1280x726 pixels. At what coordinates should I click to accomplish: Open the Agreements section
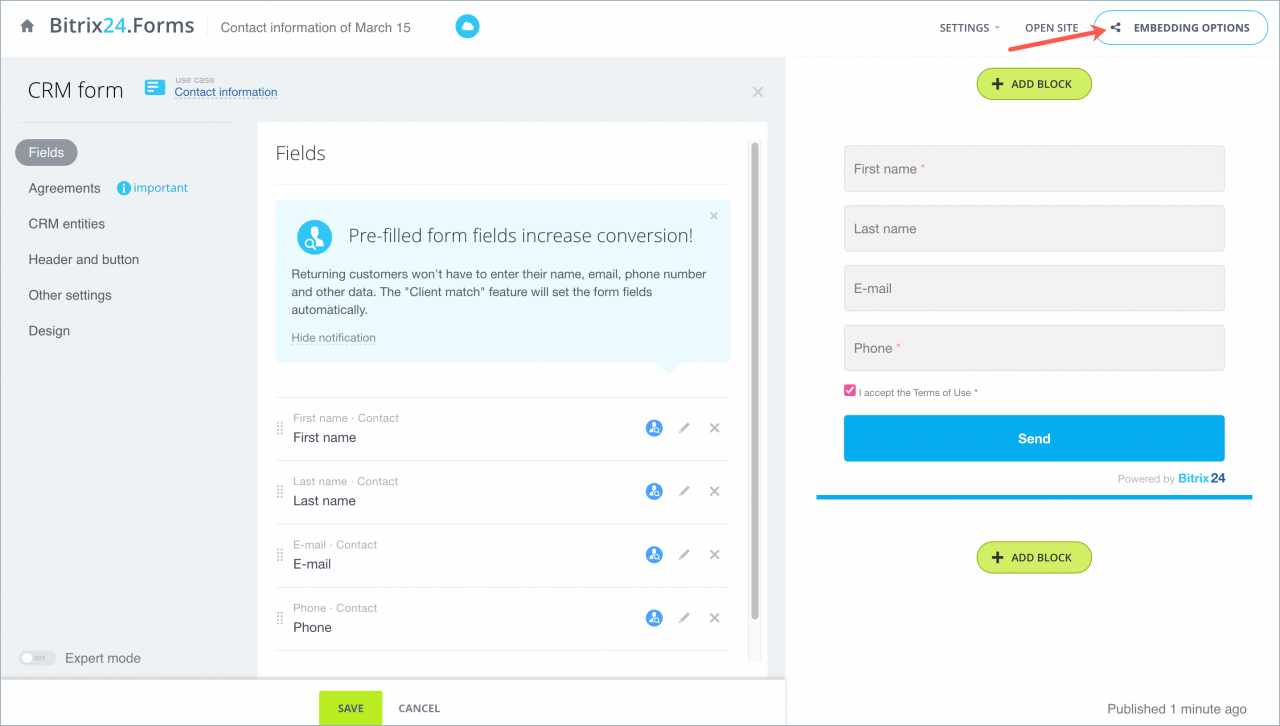click(64, 188)
